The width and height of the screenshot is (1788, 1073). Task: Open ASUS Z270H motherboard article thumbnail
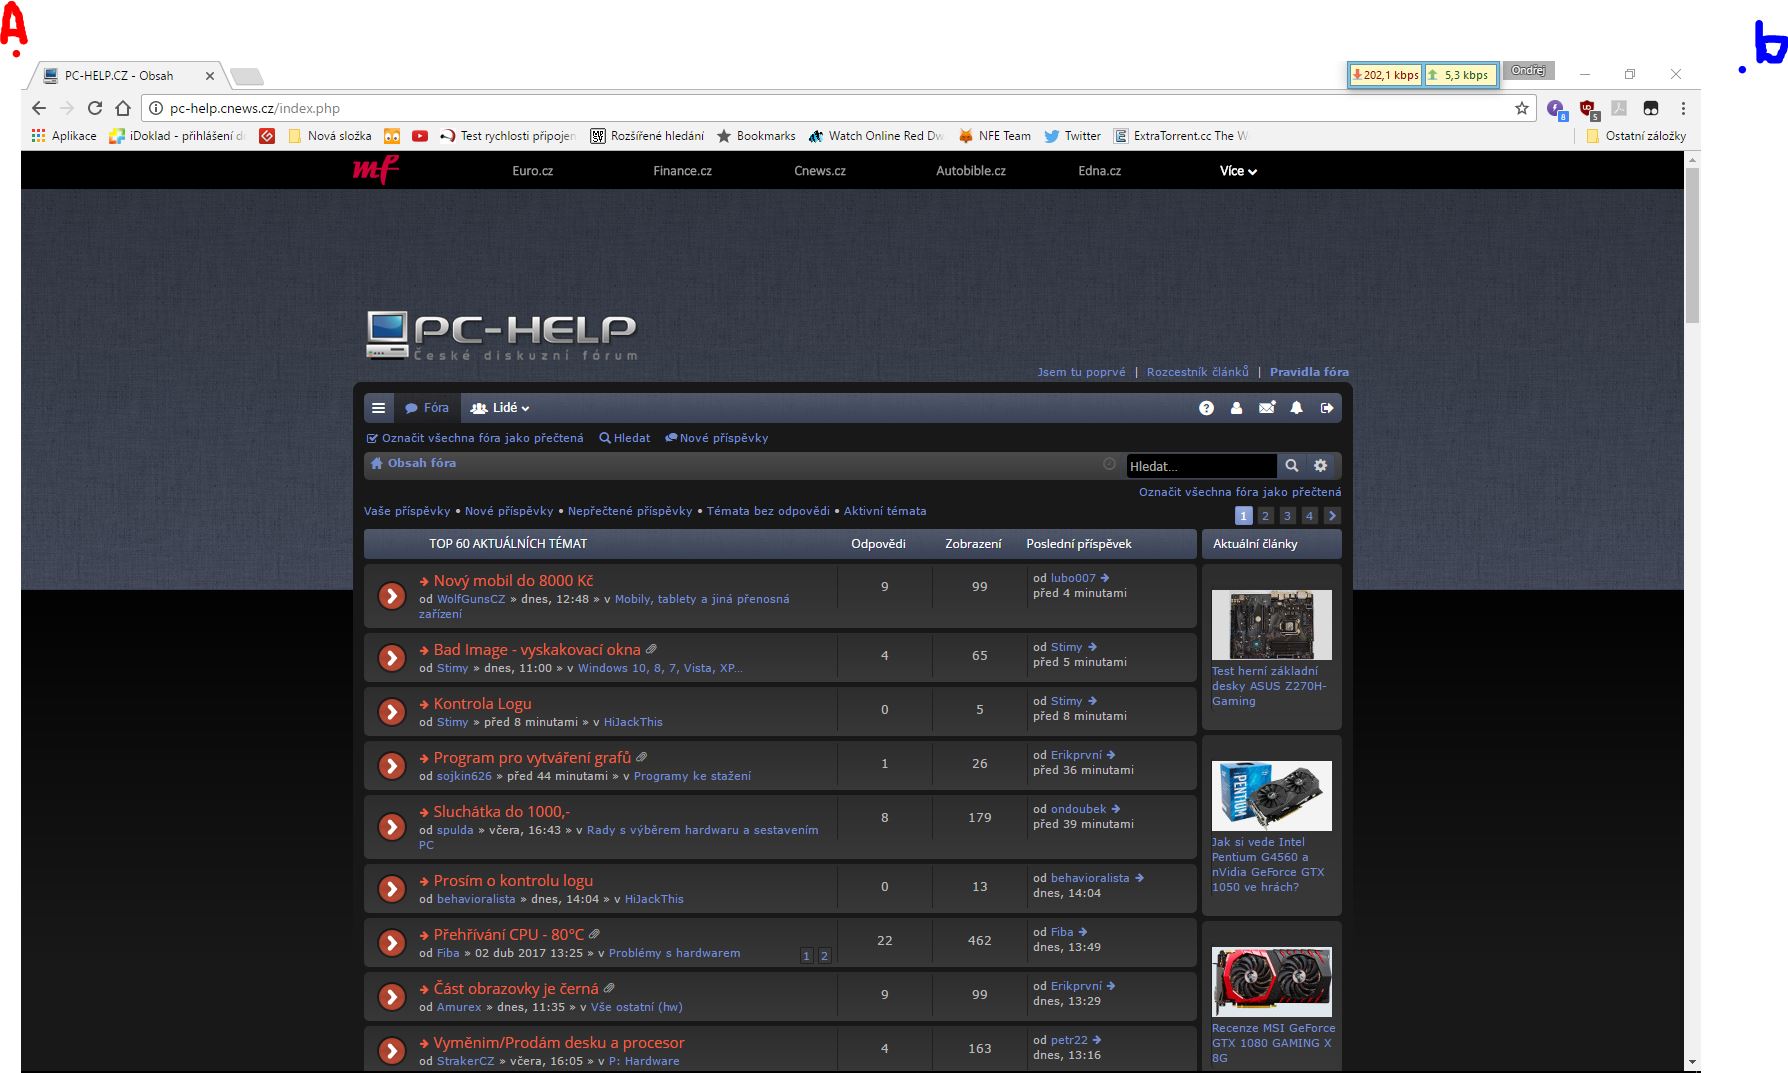click(x=1272, y=624)
